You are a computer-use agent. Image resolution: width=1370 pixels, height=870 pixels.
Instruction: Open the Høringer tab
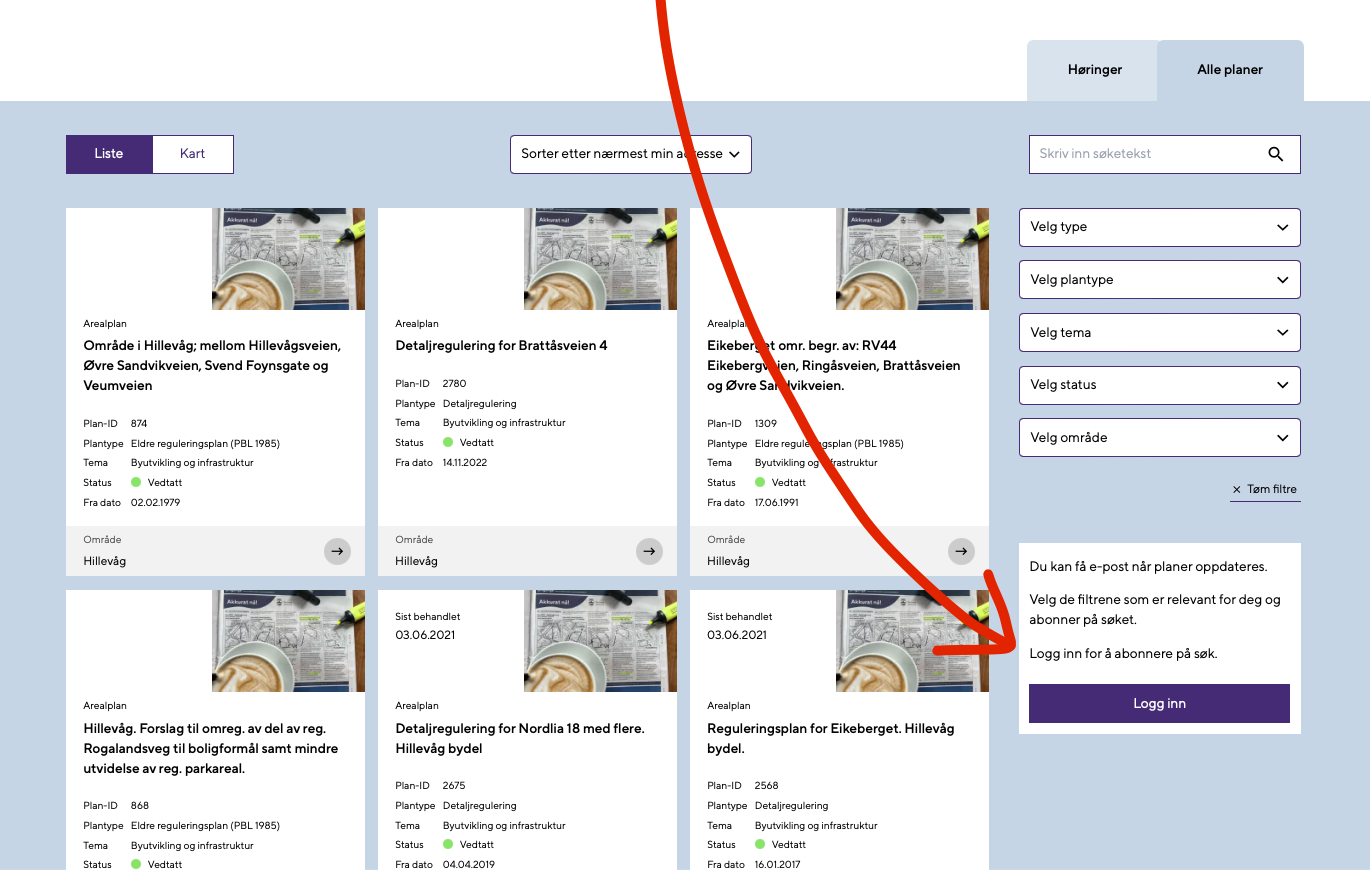[x=1094, y=70]
